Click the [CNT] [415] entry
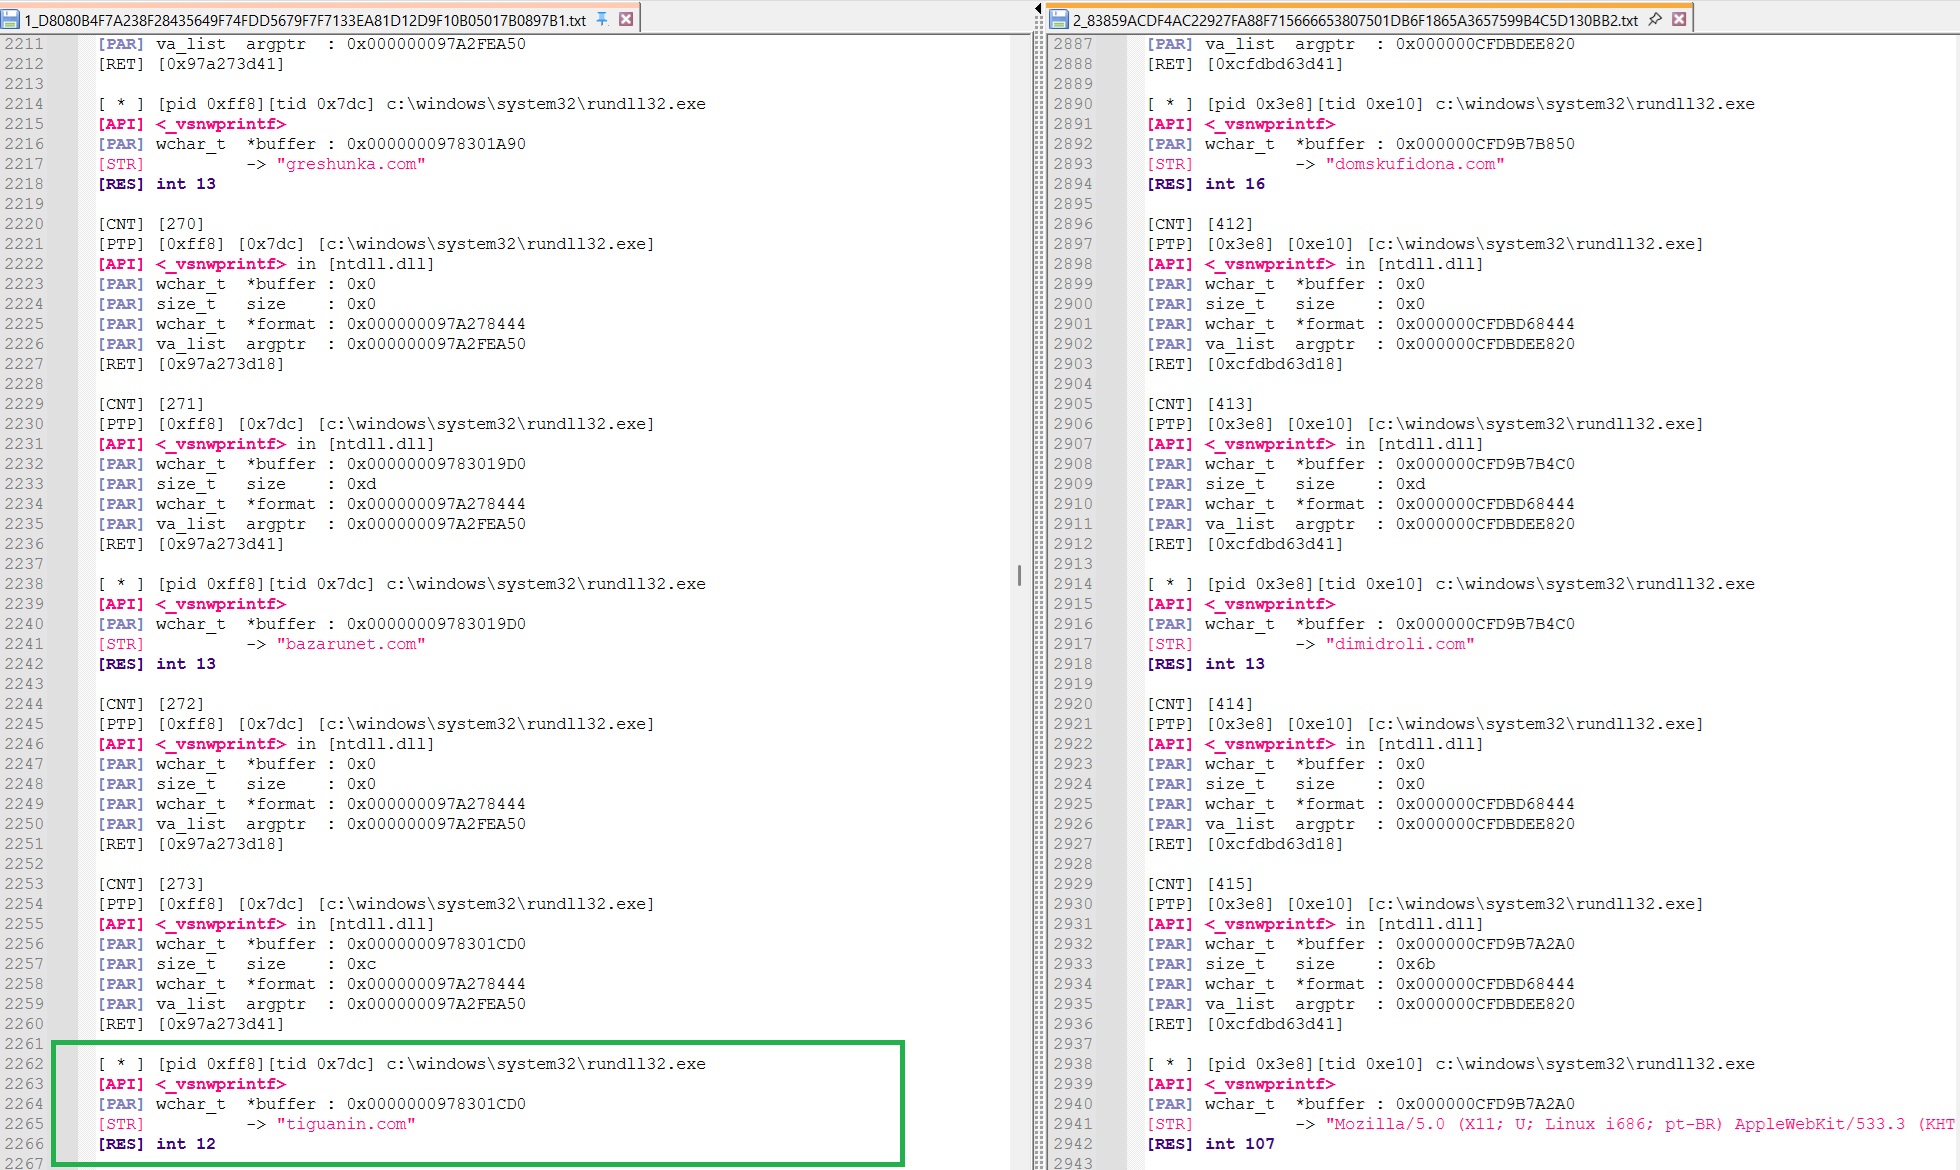The height and width of the screenshot is (1170, 1960). (1200, 884)
